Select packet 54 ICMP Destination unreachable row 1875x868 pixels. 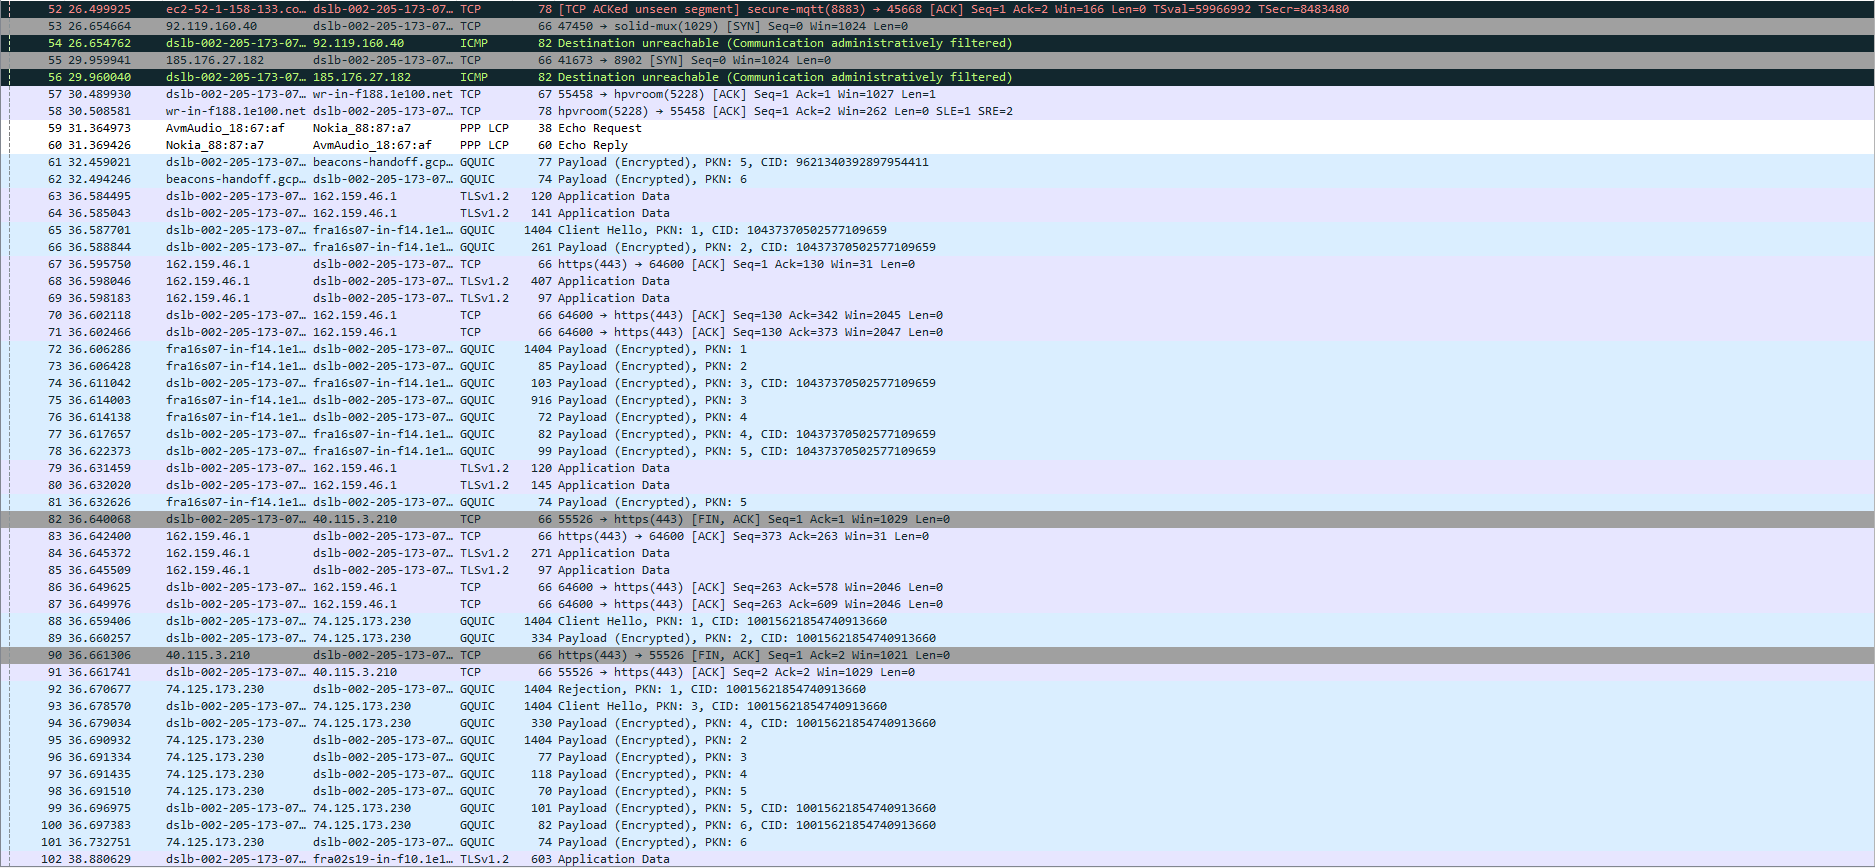tap(937, 43)
